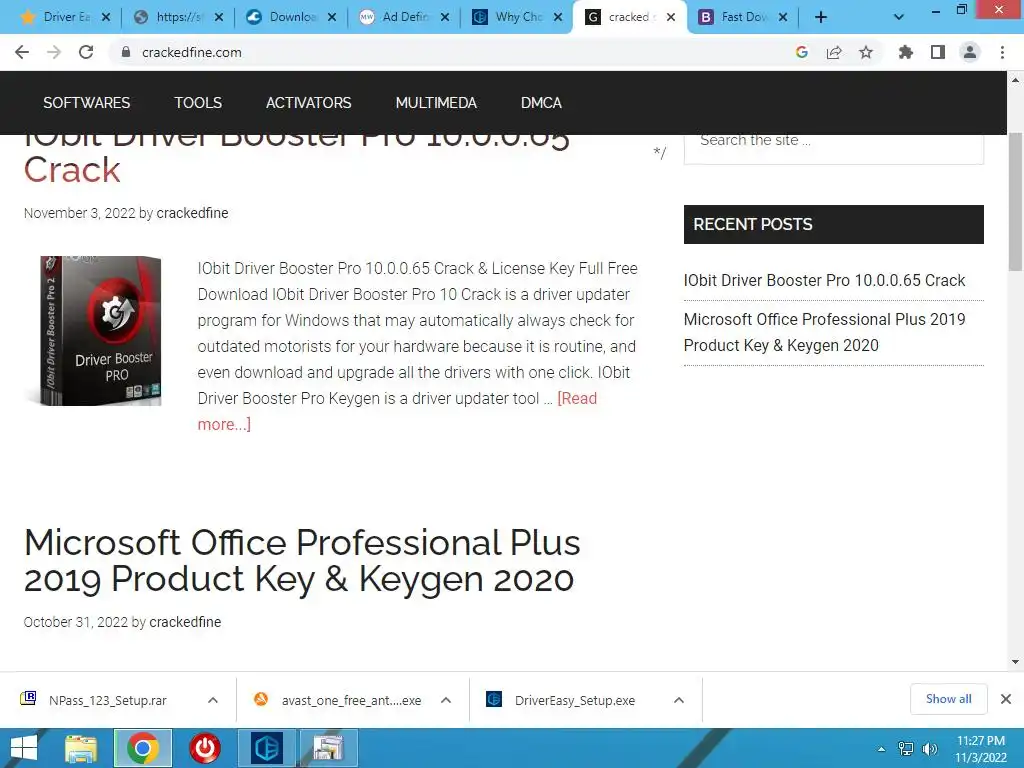The image size is (1024, 768).
Task: Open a new browser tab
Action: pos(821,17)
